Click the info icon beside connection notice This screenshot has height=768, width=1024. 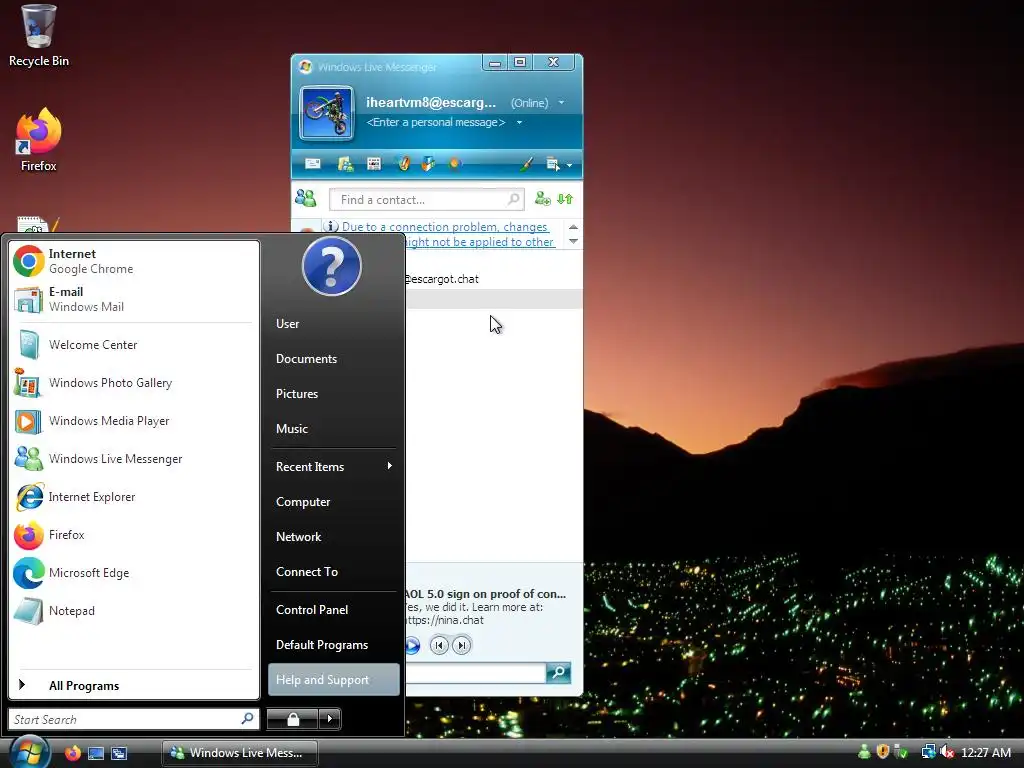332,227
